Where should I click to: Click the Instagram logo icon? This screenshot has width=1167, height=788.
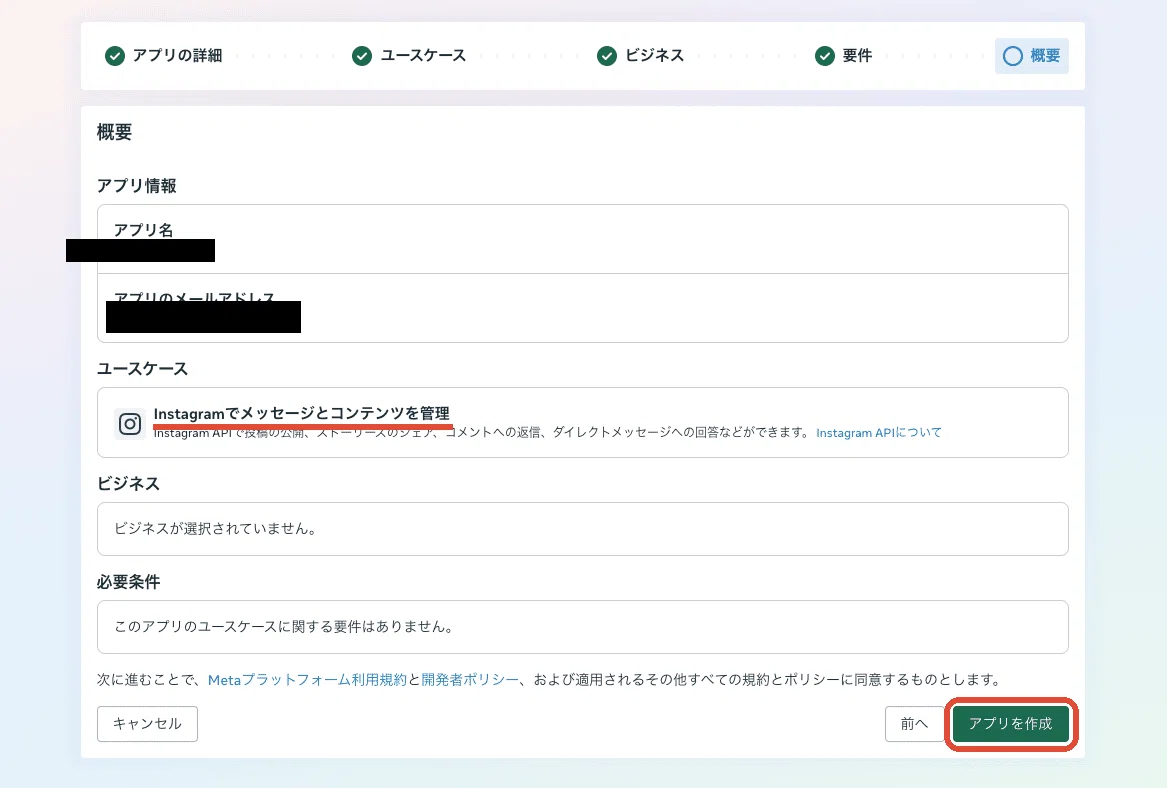[130, 423]
